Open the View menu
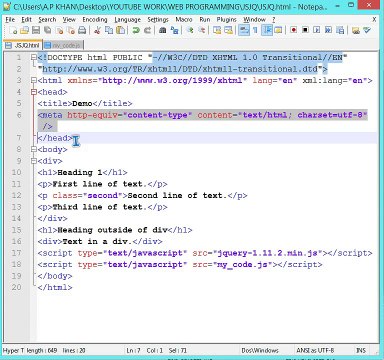Viewport: 384px width, 360px height. click(69, 20)
